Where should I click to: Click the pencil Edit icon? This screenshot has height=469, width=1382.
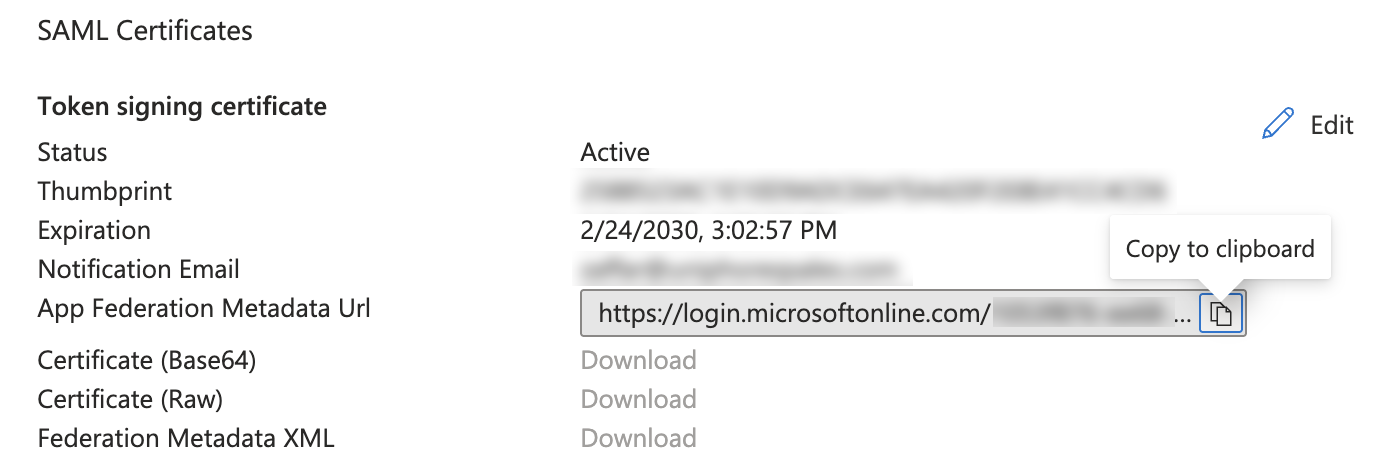[1278, 124]
